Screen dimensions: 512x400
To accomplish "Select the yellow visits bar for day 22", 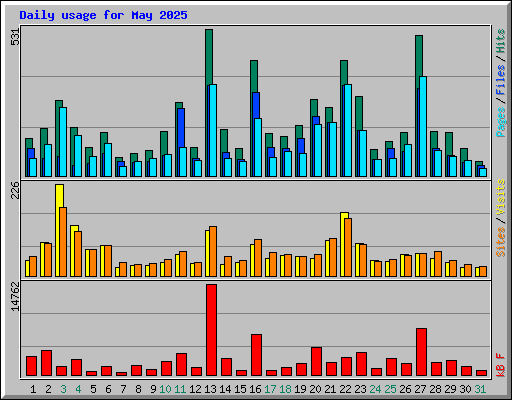I will click(x=344, y=244).
